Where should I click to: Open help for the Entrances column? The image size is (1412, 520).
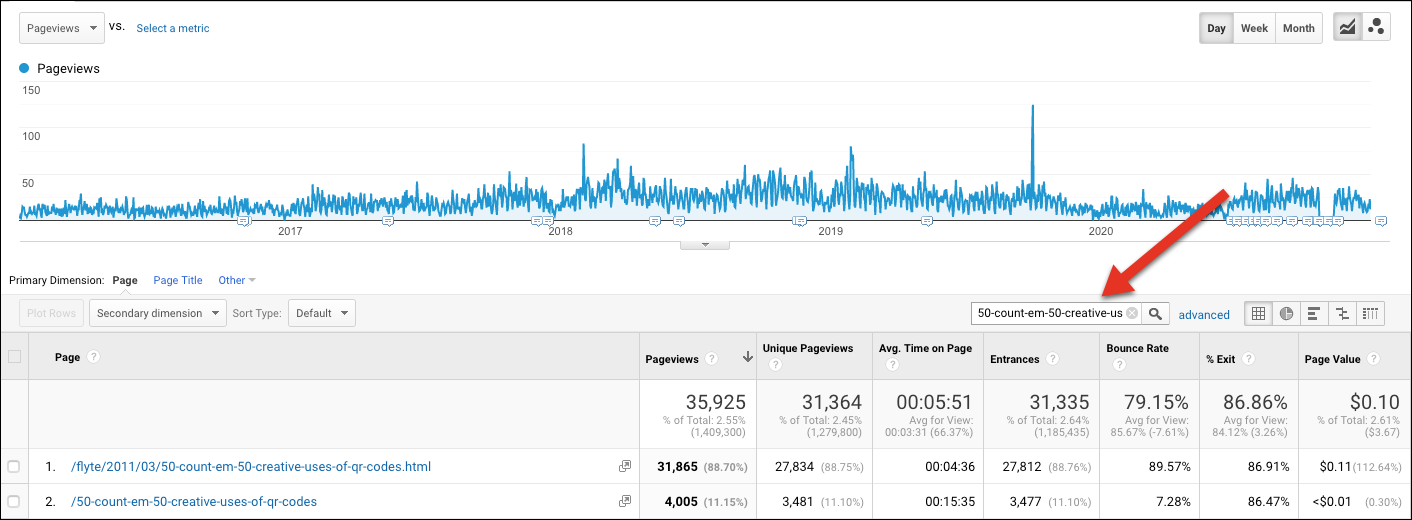(x=1054, y=359)
